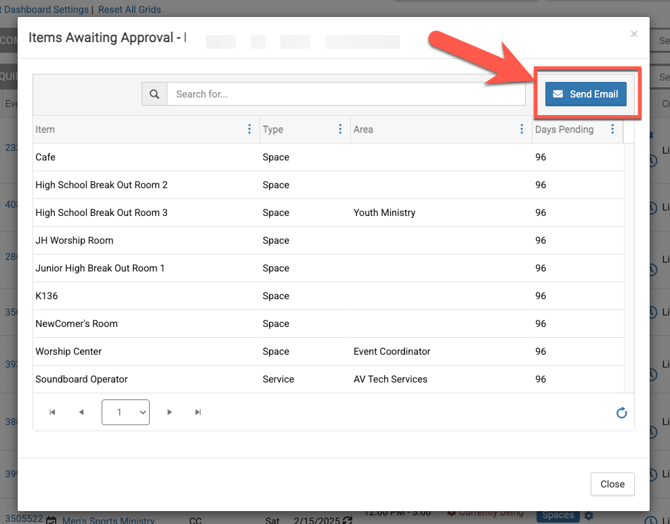The width and height of the screenshot is (670, 524).
Task: Open Days Pending column options menu
Action: click(x=612, y=129)
